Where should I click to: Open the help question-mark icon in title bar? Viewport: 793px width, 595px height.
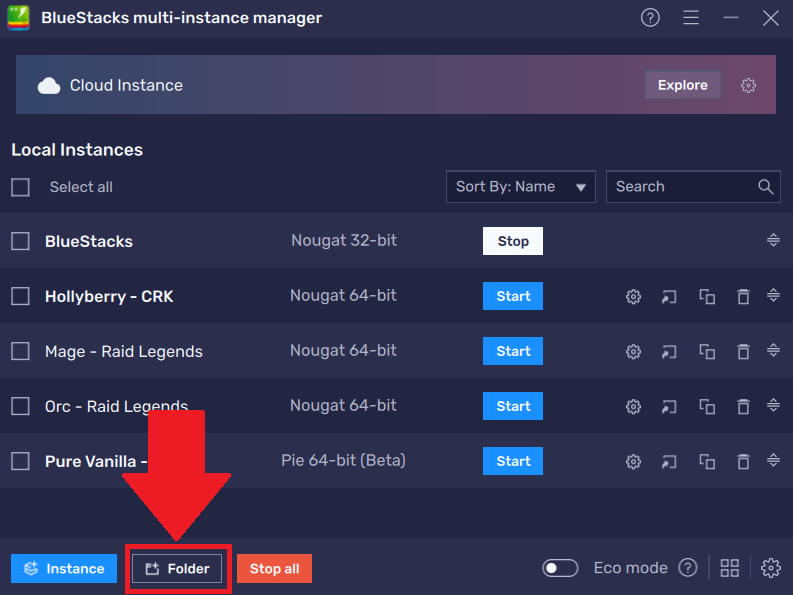pos(650,18)
